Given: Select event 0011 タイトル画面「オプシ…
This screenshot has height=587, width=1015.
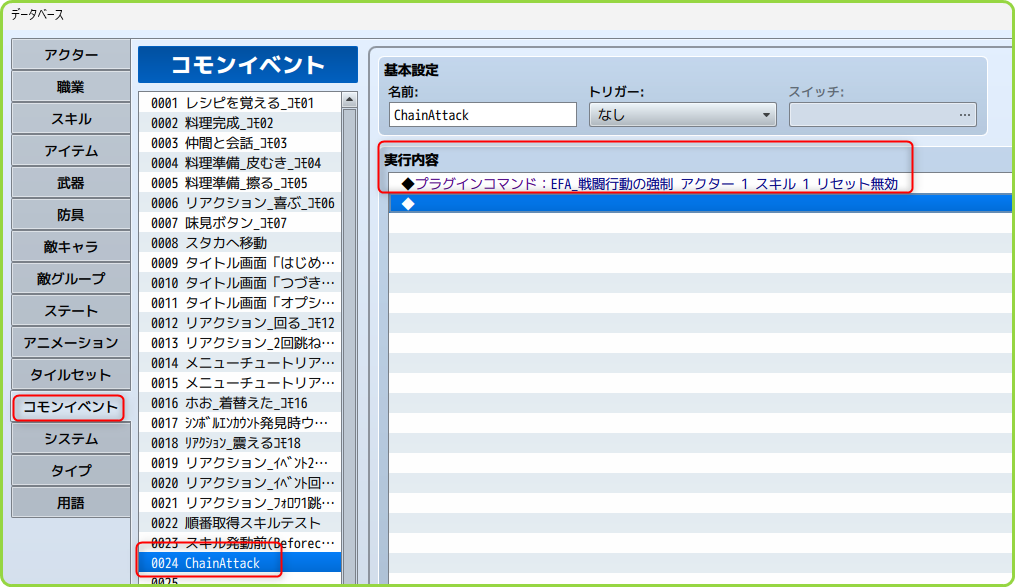Looking at the screenshot, I should pos(240,303).
